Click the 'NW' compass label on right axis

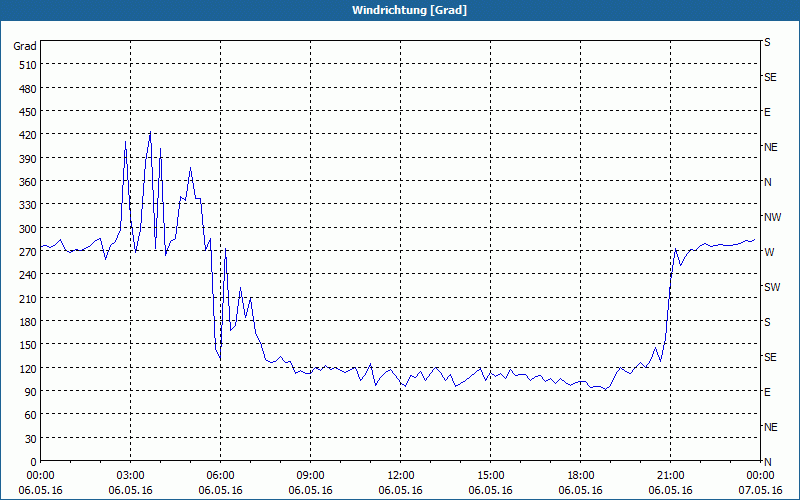(x=772, y=217)
